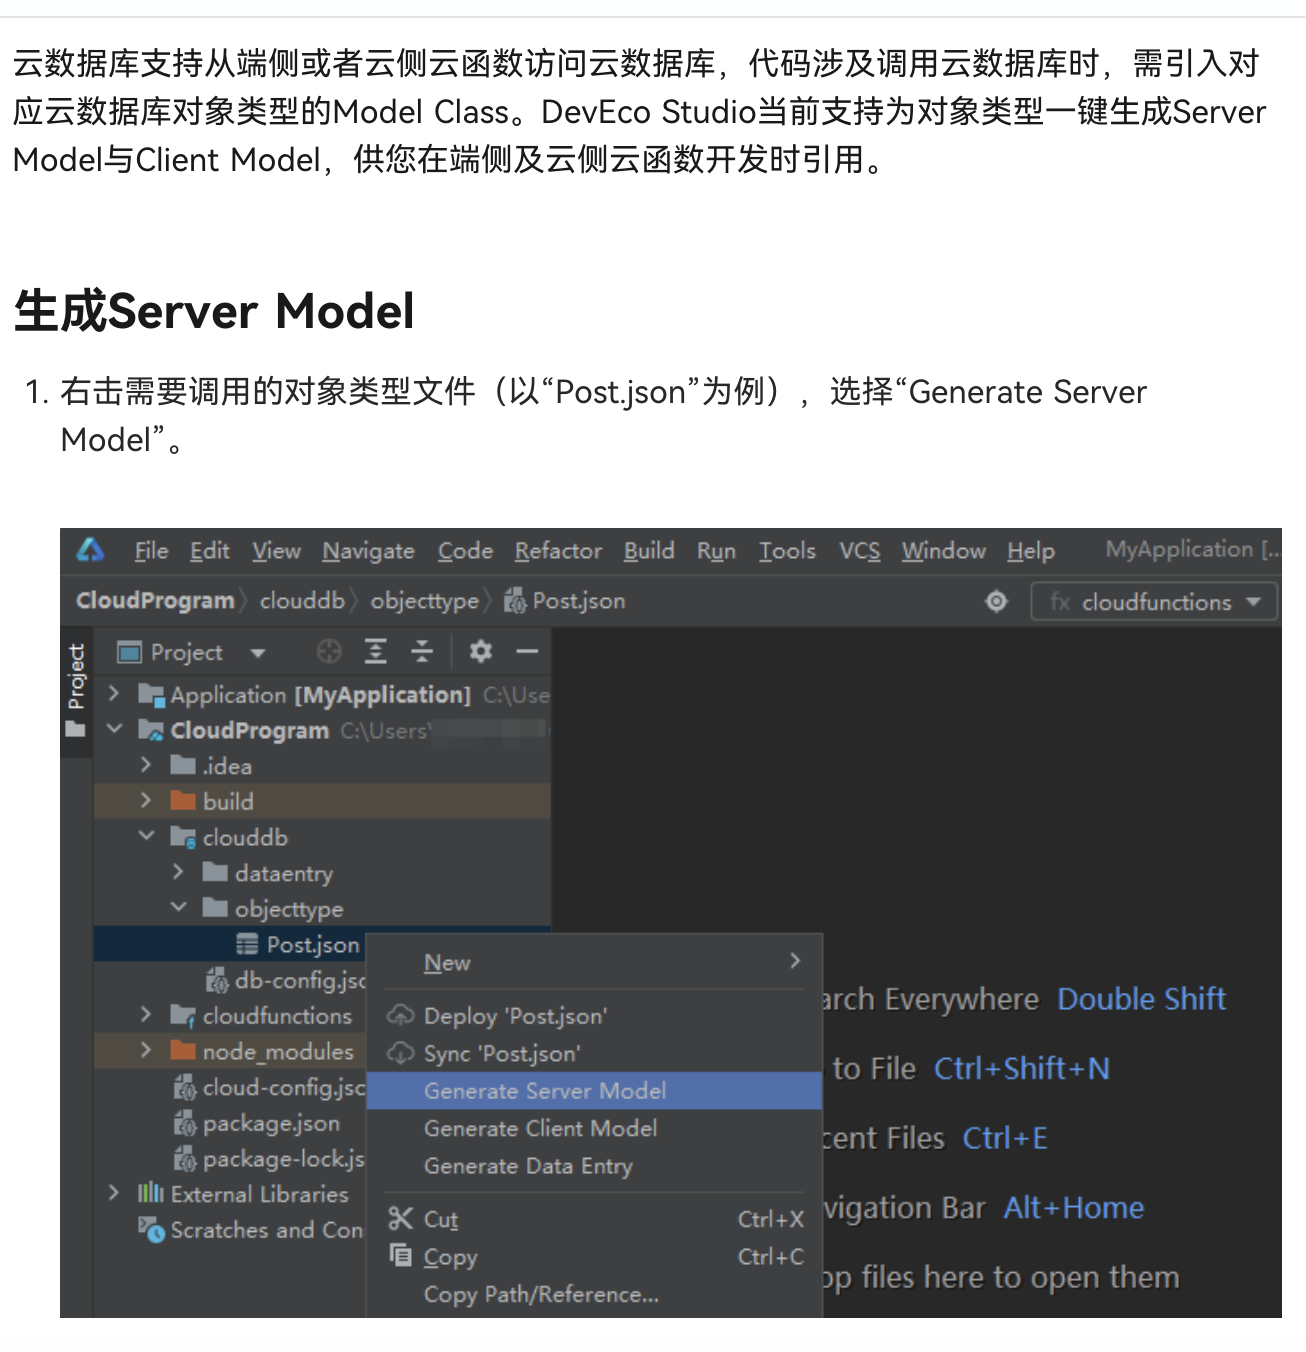This screenshot has width=1306, height=1352.
Task: Open the Build menu
Action: pos(649,551)
